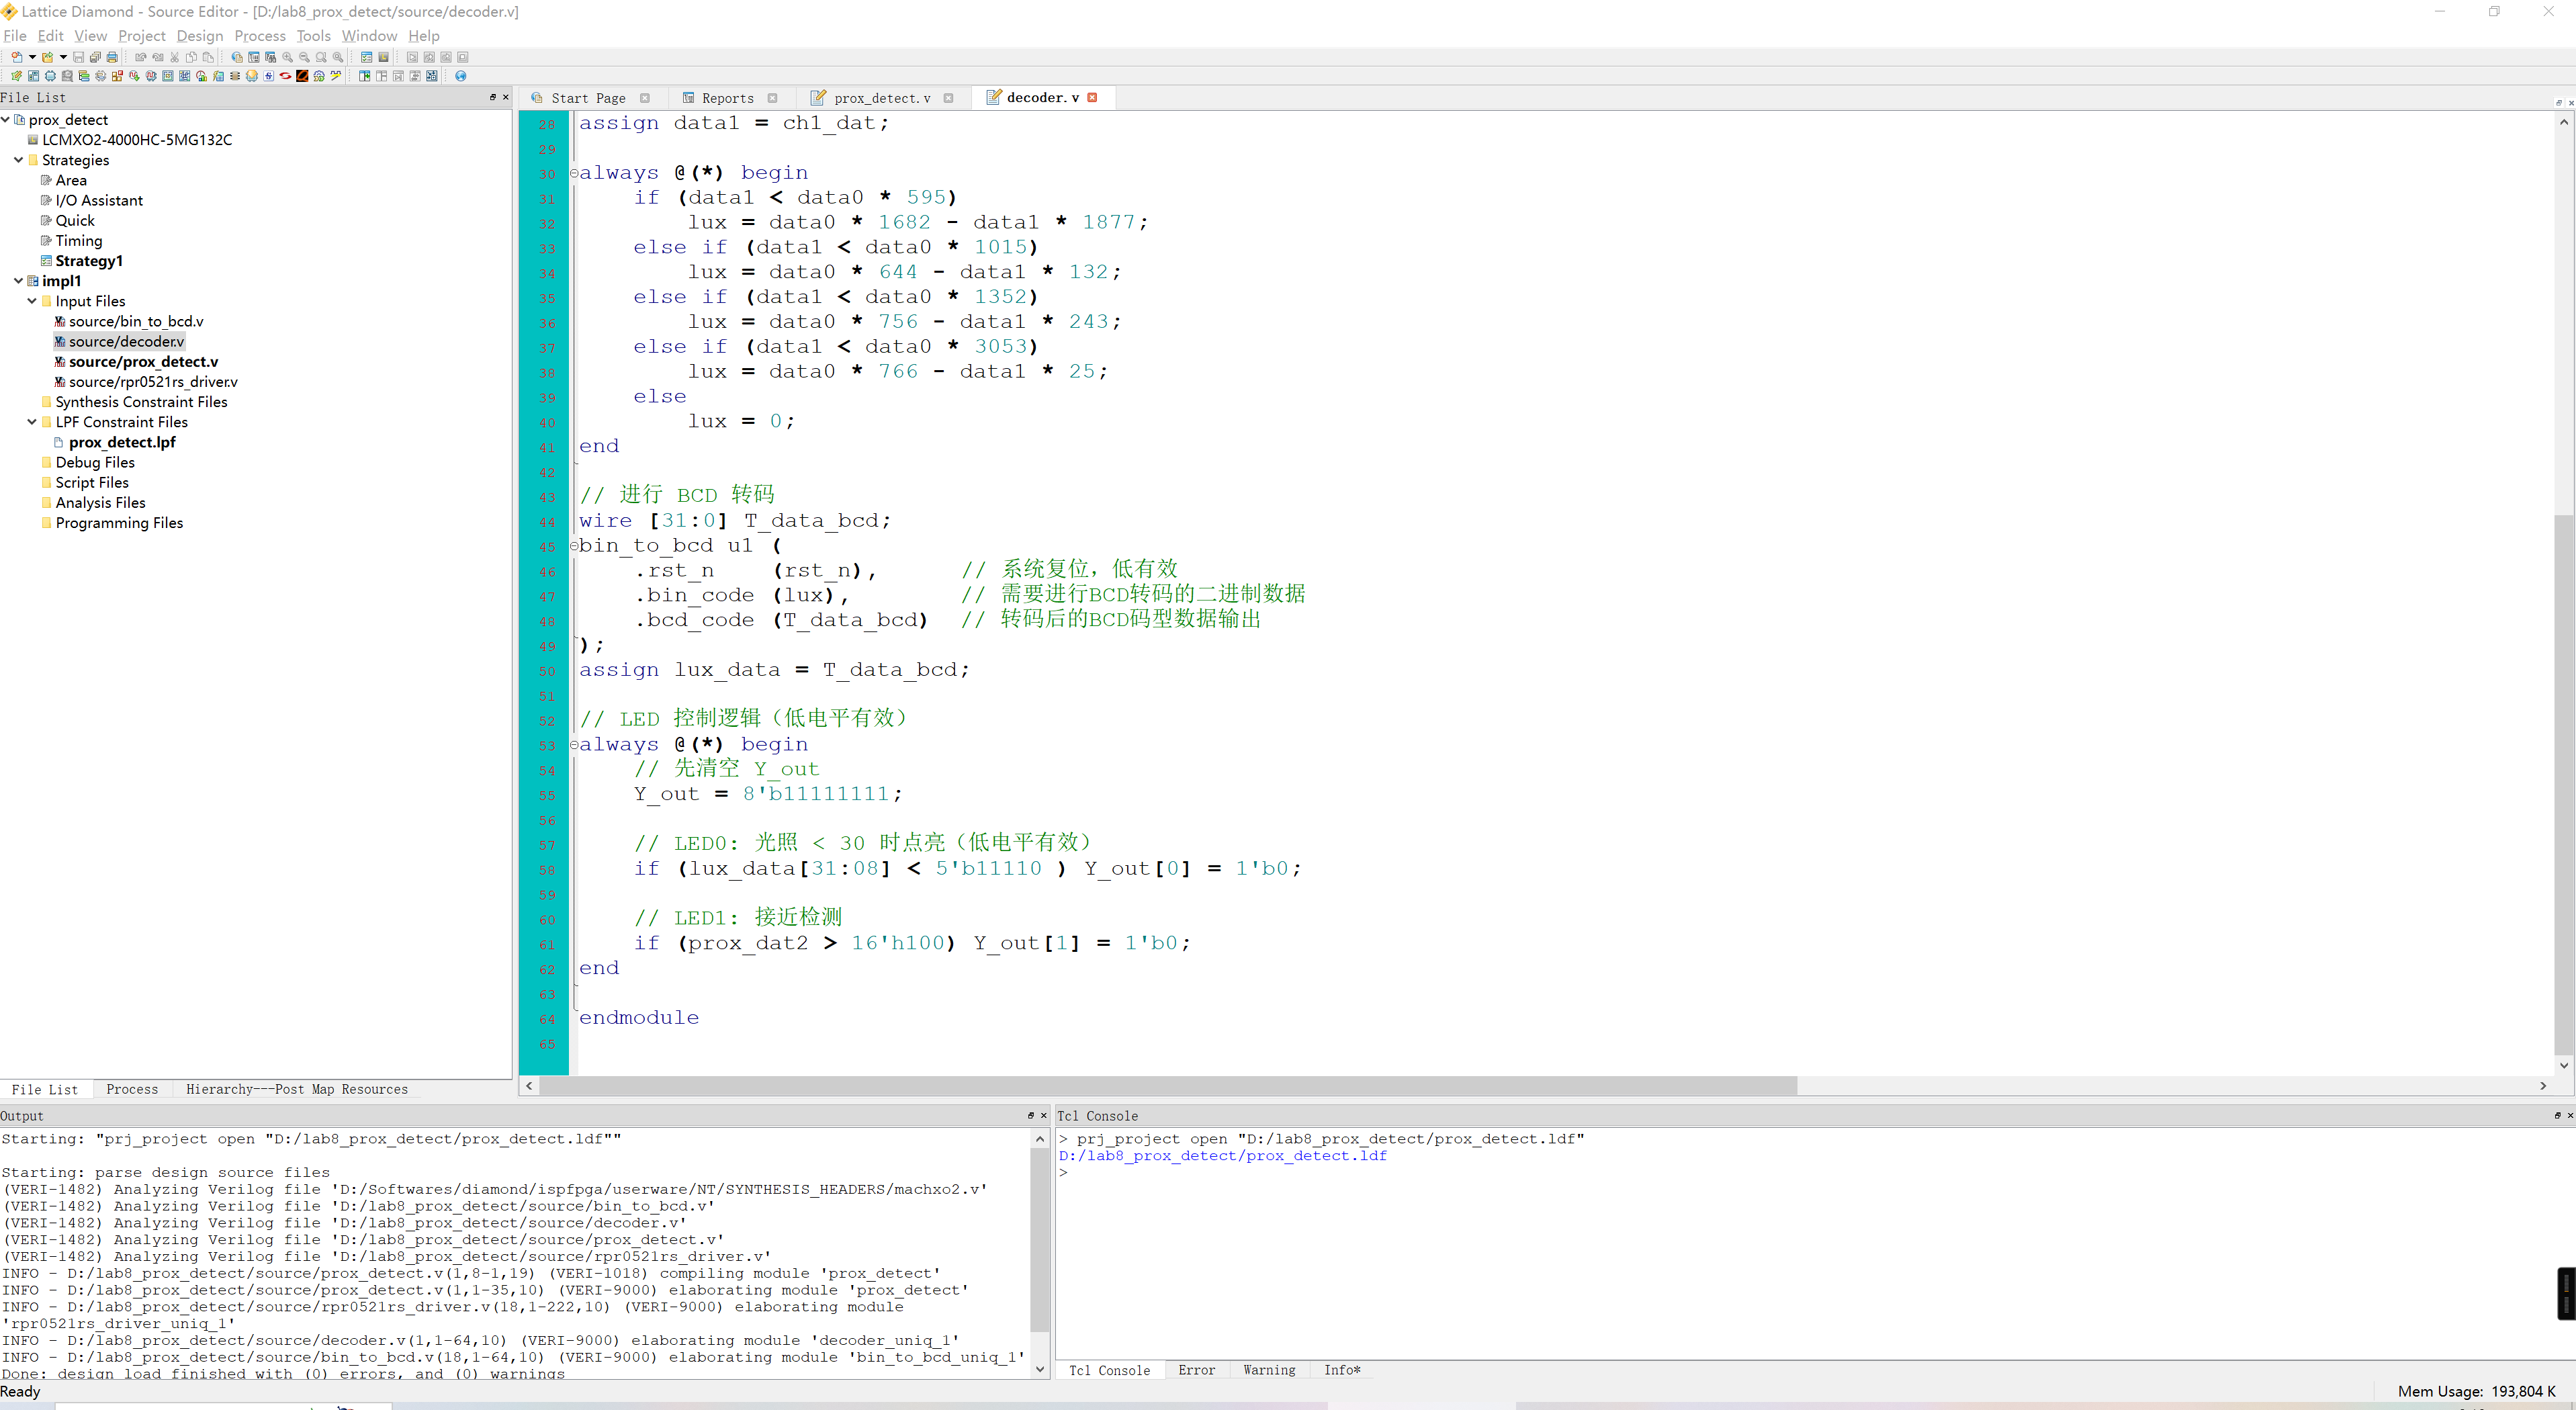Click the editor vertical scrollbar

(x=2564, y=784)
